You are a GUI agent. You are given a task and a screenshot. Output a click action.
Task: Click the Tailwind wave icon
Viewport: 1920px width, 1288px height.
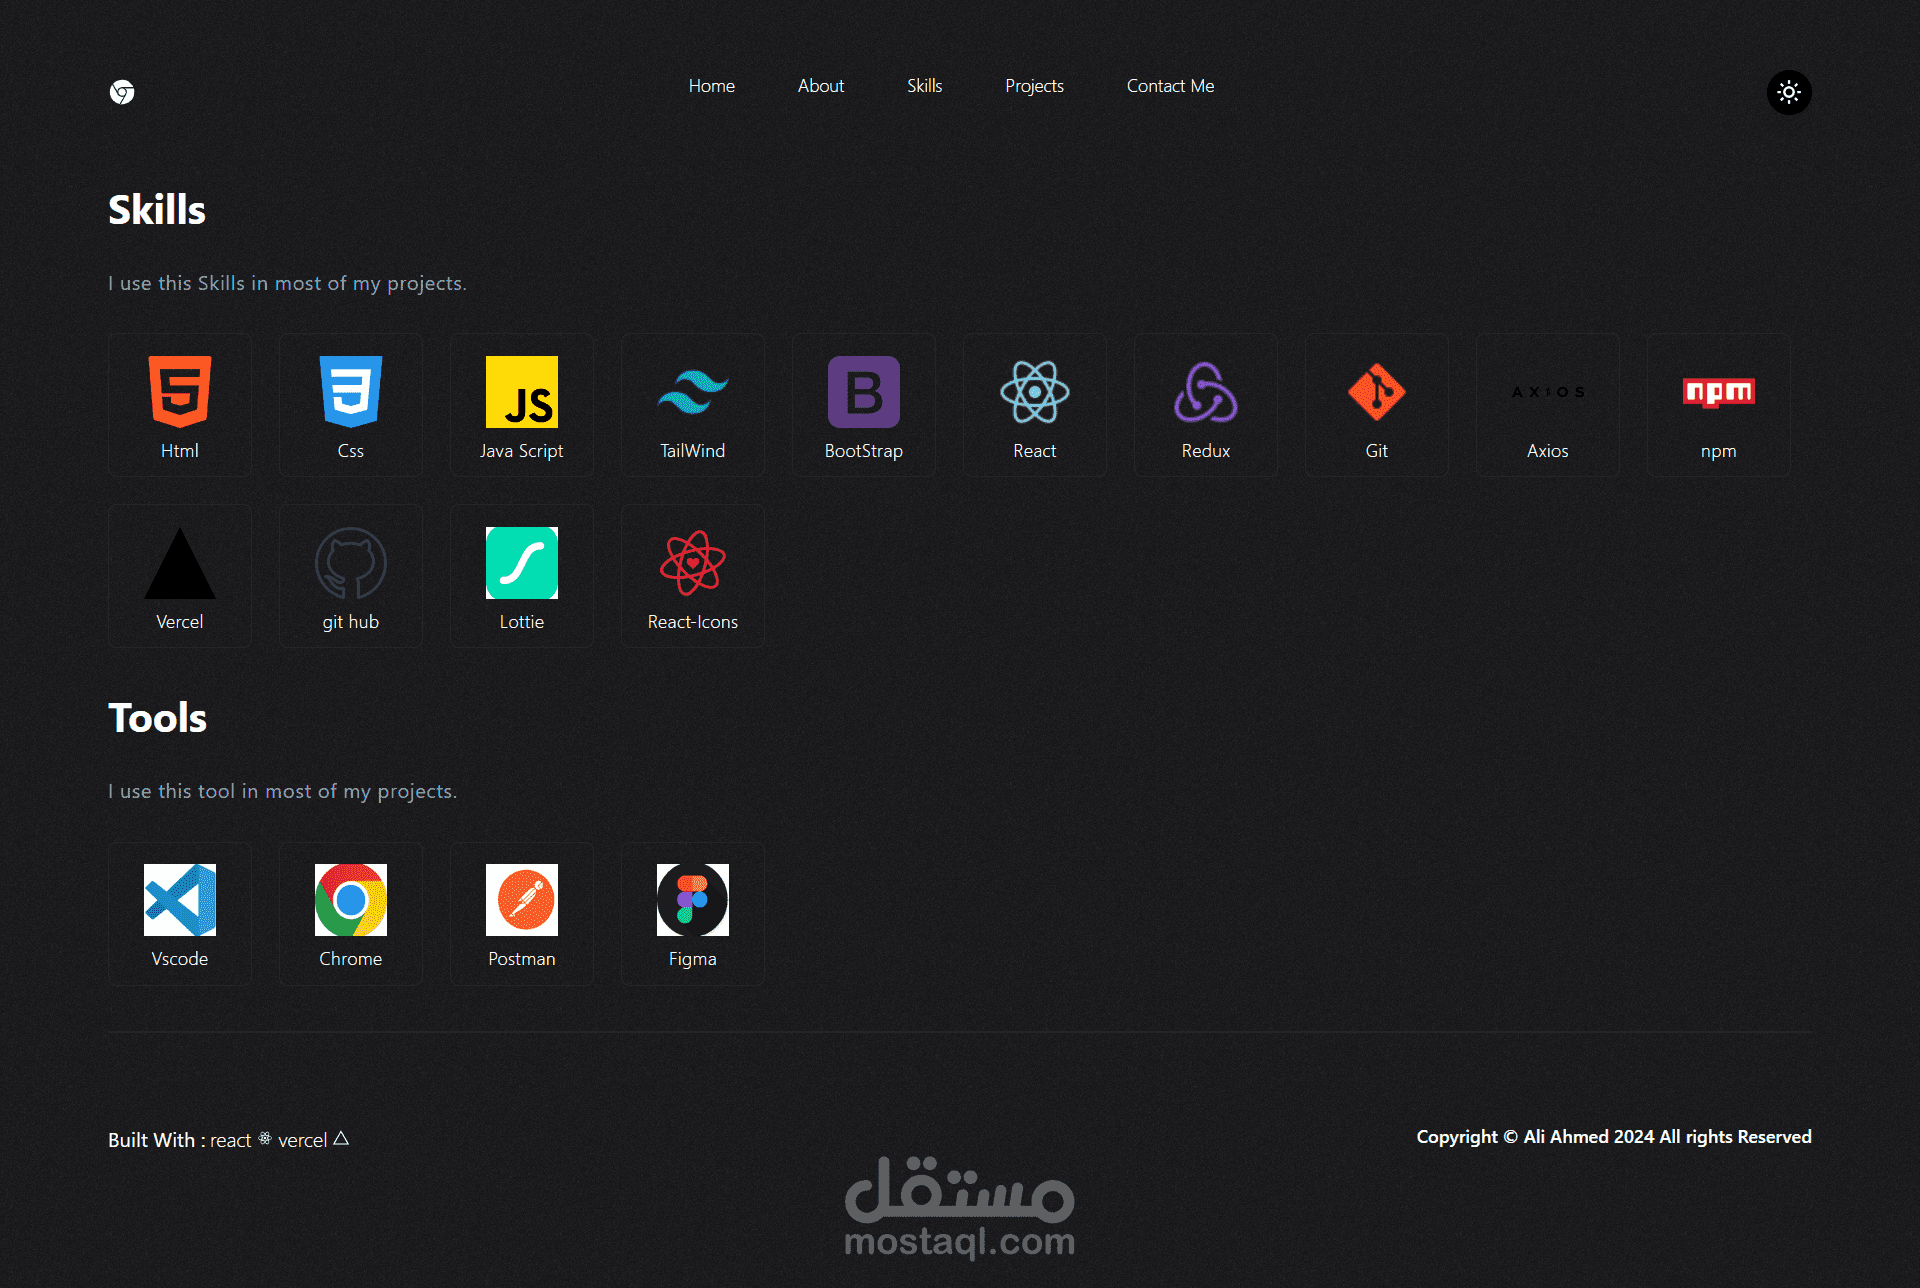pyautogui.click(x=693, y=391)
